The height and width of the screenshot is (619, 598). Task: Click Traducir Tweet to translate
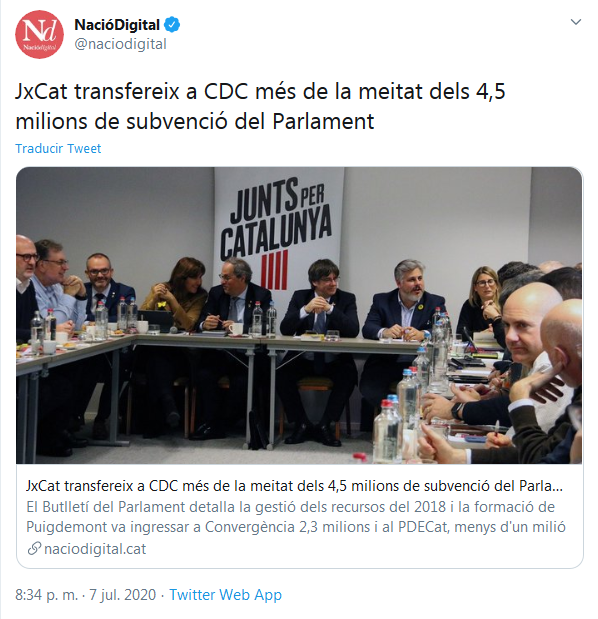coord(58,148)
